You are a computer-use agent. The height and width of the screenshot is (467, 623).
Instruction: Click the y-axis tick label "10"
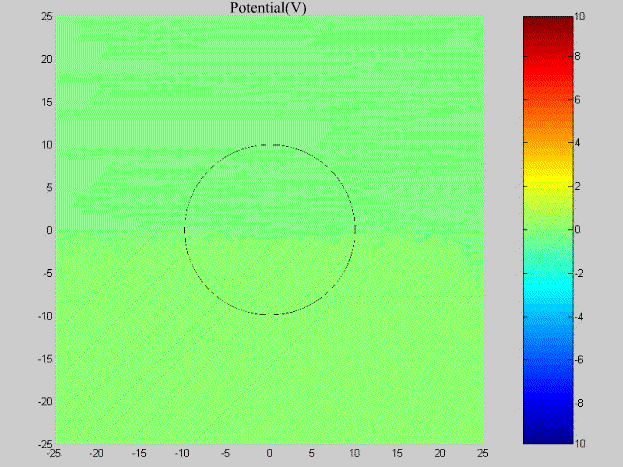pos(47,145)
